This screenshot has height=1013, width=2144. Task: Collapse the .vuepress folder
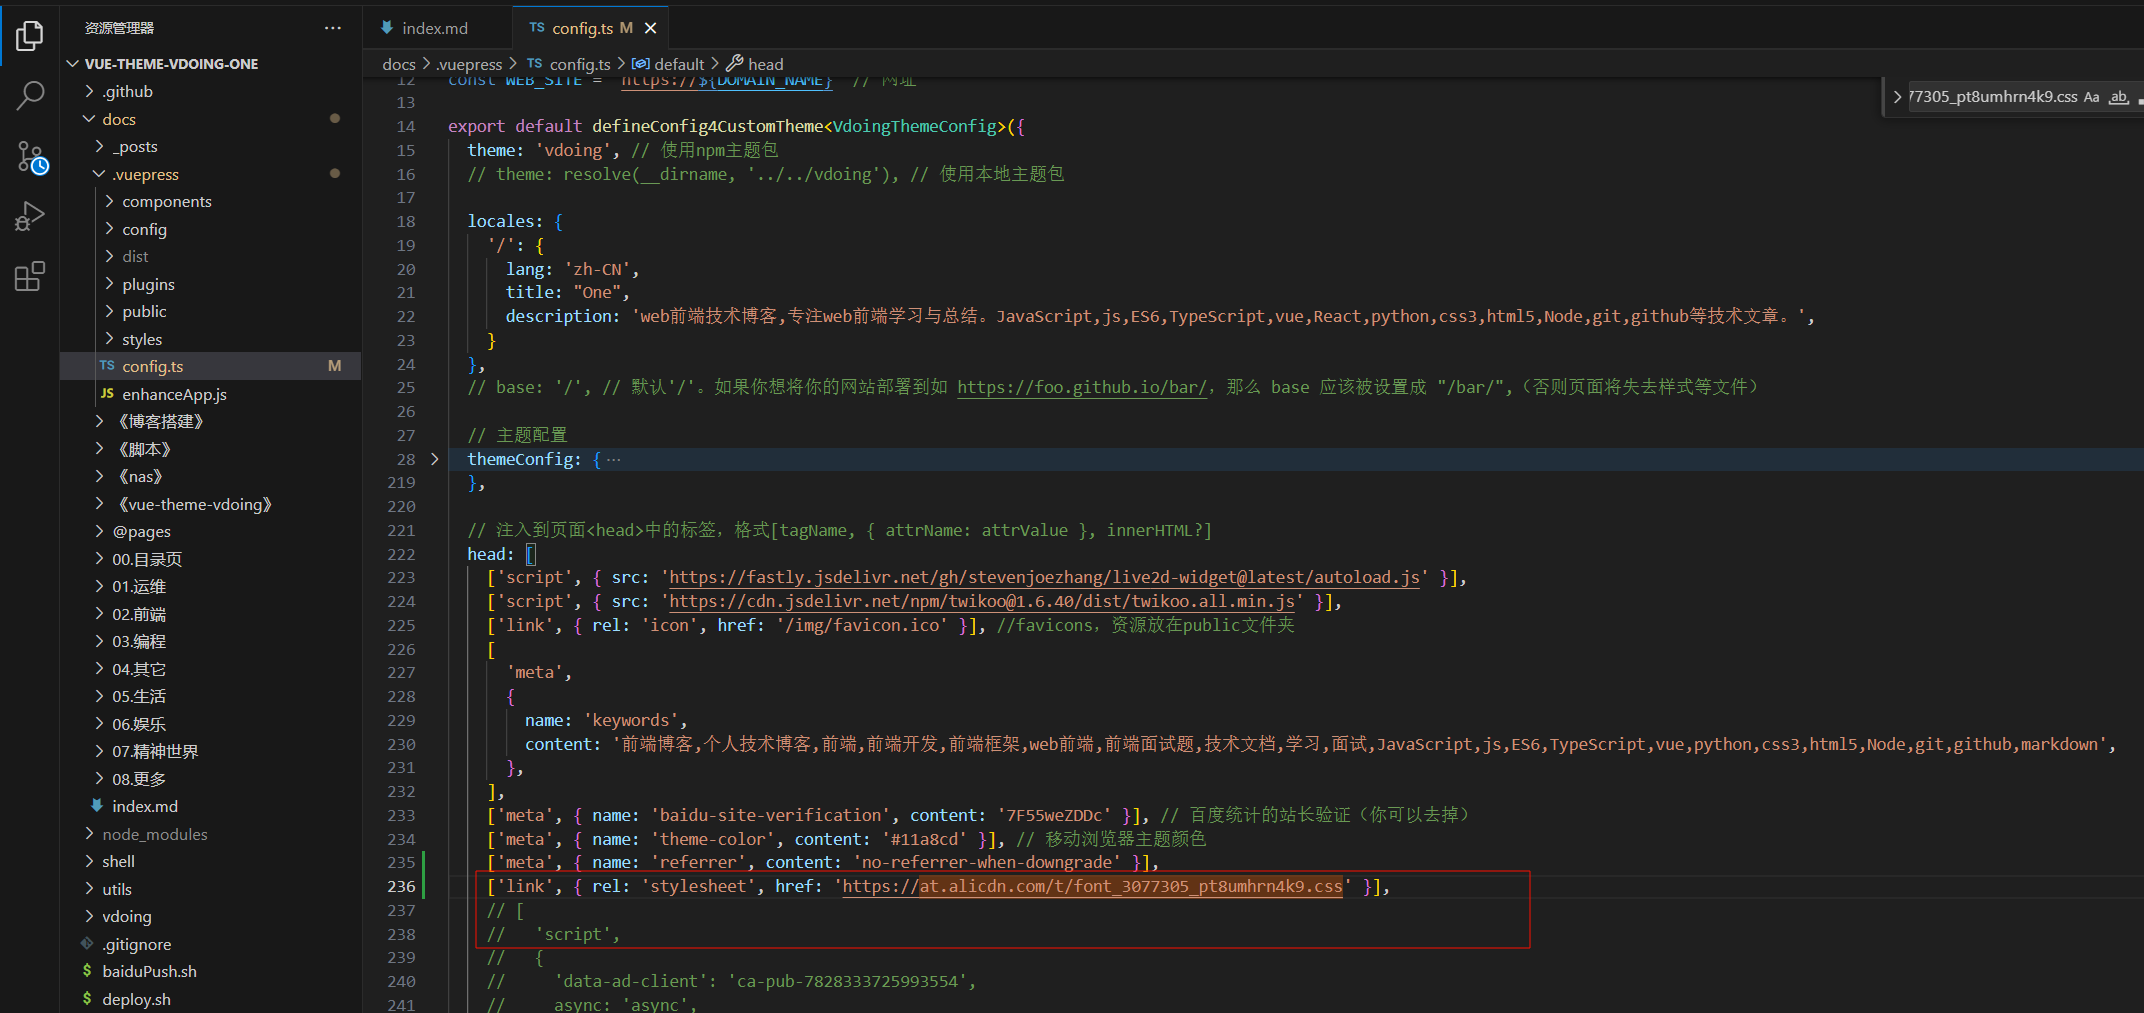coord(99,174)
